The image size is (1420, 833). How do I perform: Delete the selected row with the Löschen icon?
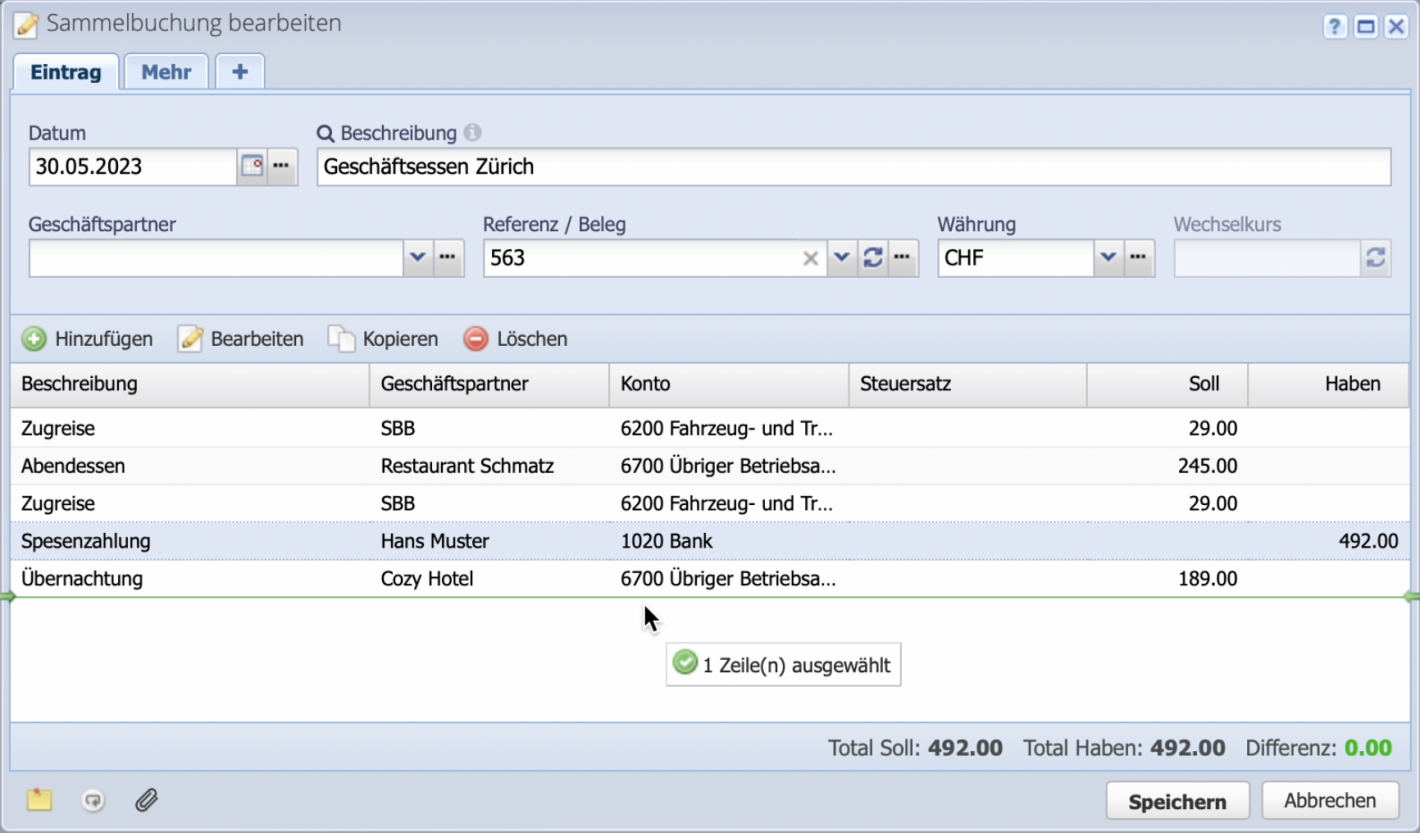pos(475,339)
